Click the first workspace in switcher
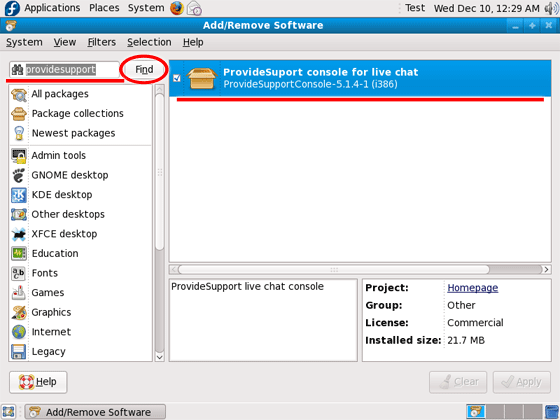The image size is (560, 420). pyautogui.click(x=476, y=412)
